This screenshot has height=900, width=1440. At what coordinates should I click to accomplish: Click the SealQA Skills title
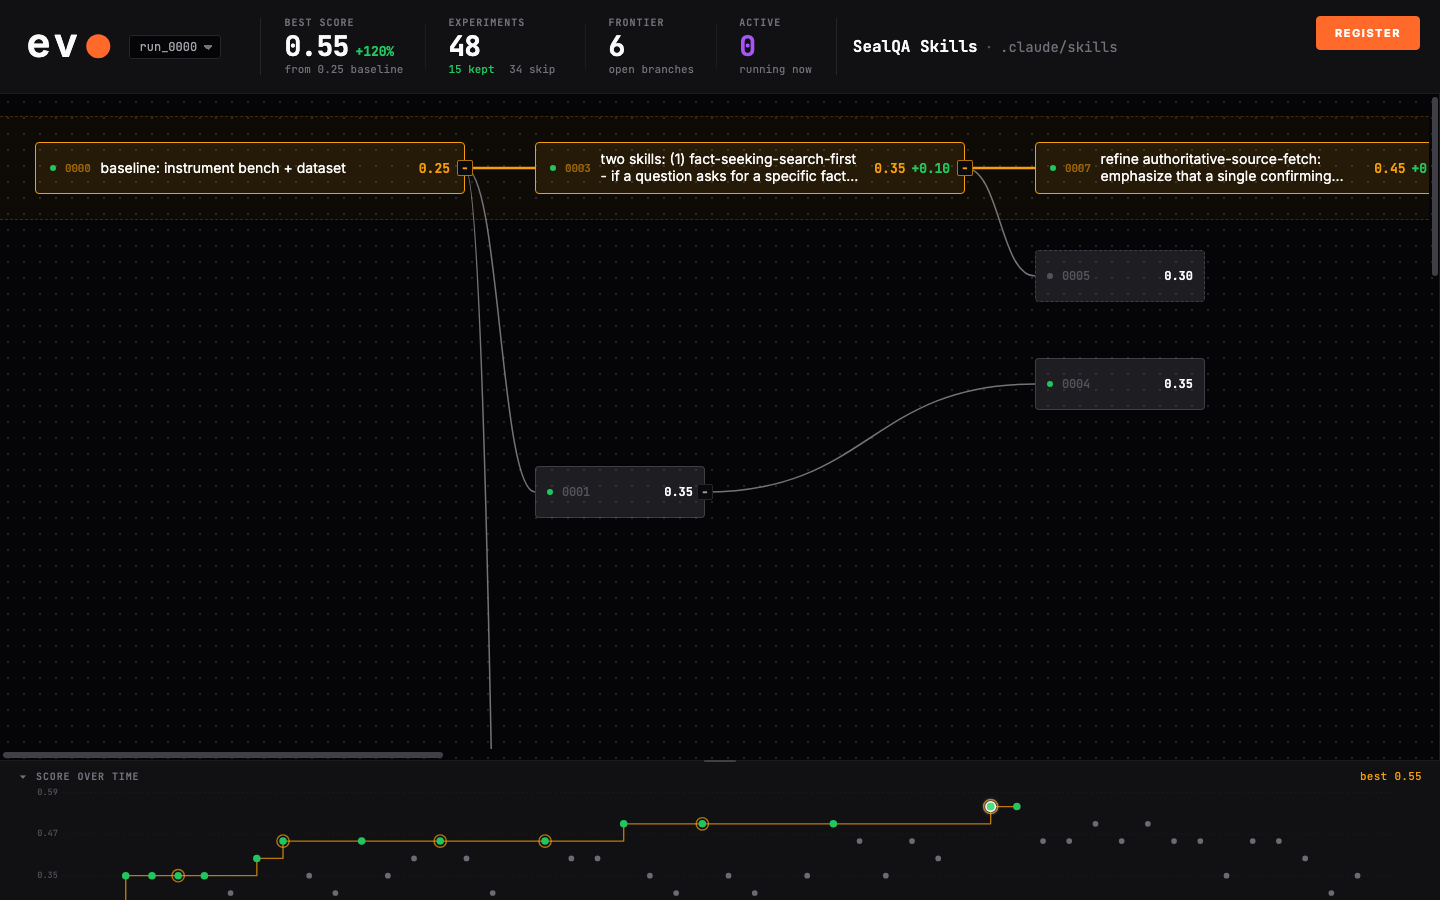tap(915, 46)
